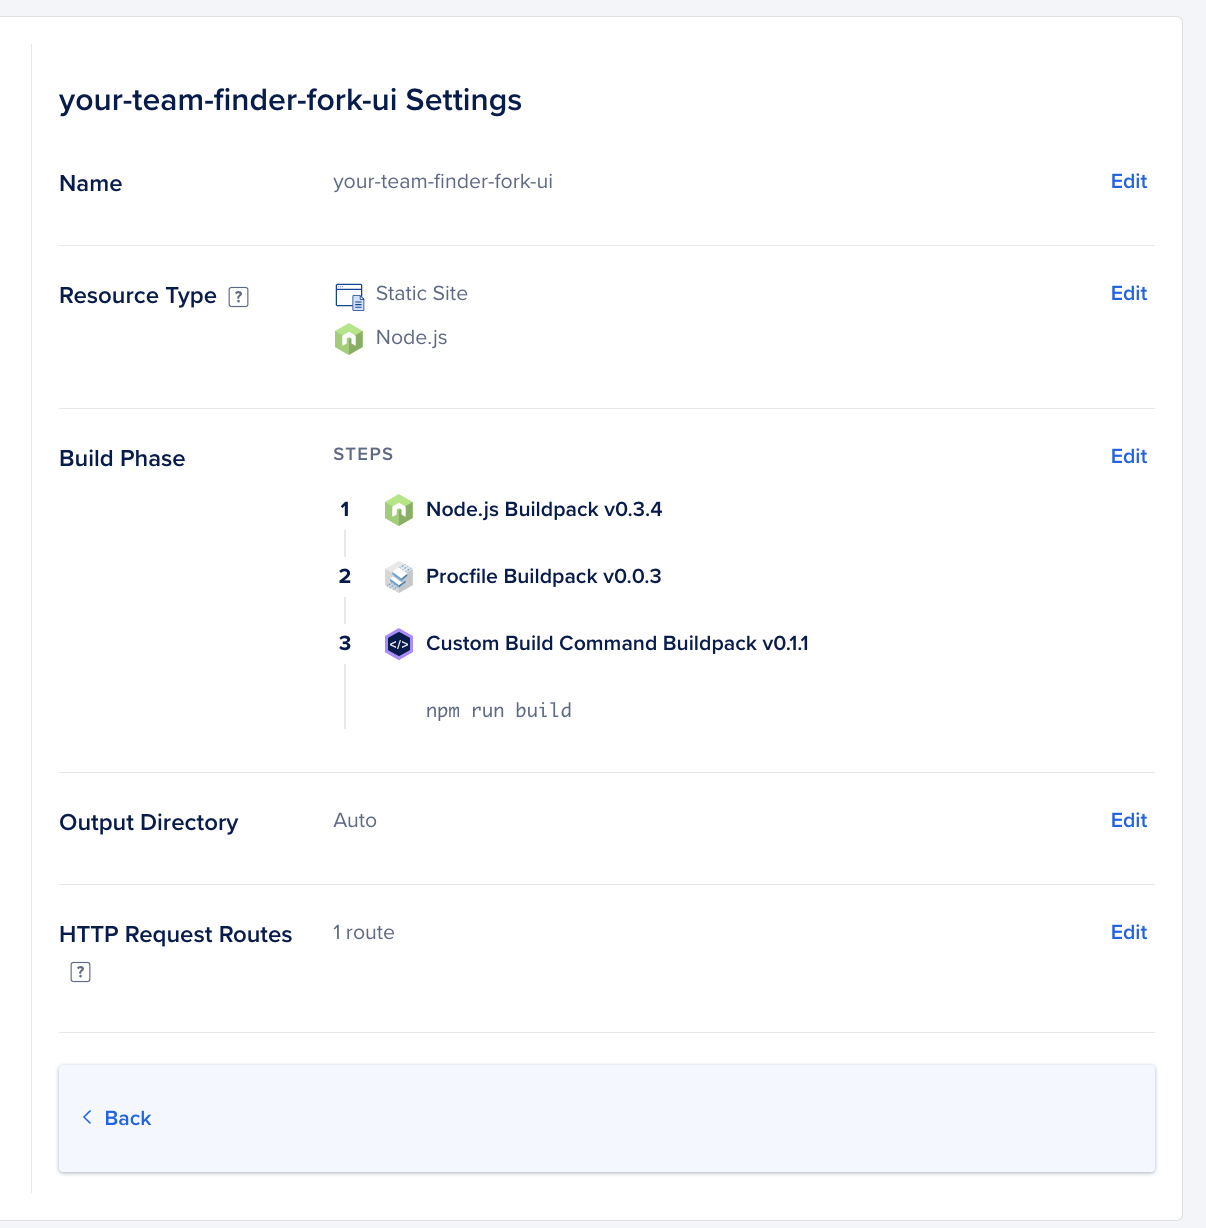Click the back chevron arrow icon
Screen dimensions: 1206x1228
pos(87,1117)
